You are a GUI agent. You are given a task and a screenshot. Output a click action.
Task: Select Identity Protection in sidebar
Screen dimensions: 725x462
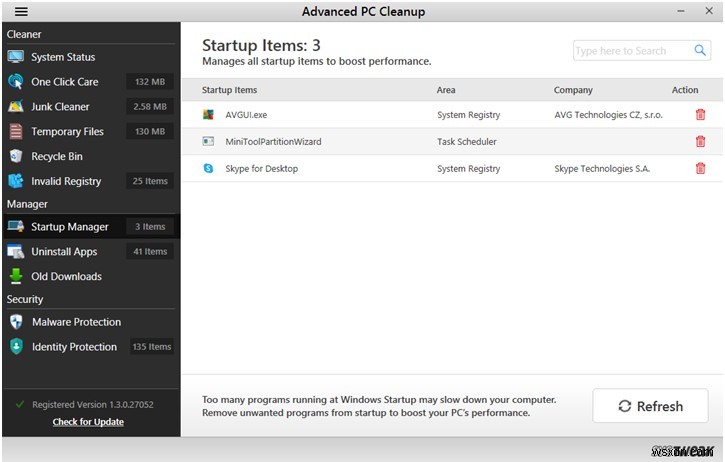(74, 347)
